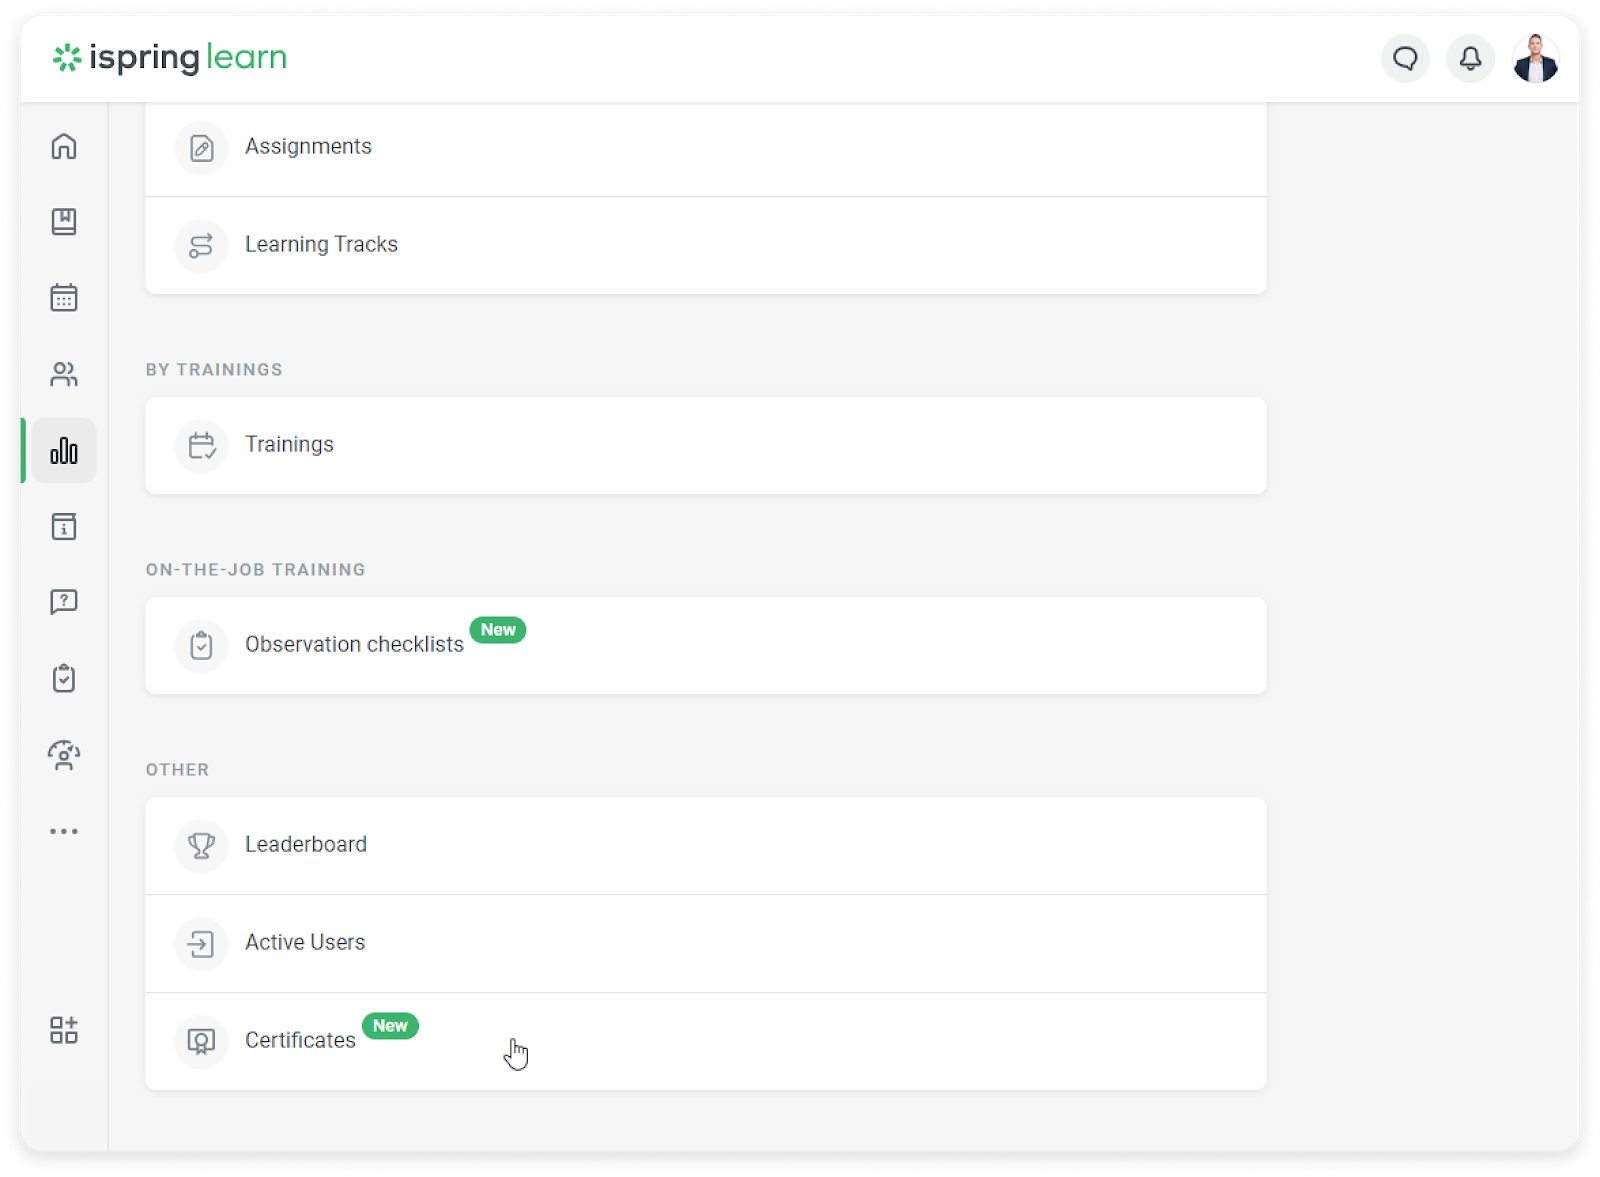Open the Observation checklists report
The height and width of the screenshot is (1177, 1600).
click(354, 645)
